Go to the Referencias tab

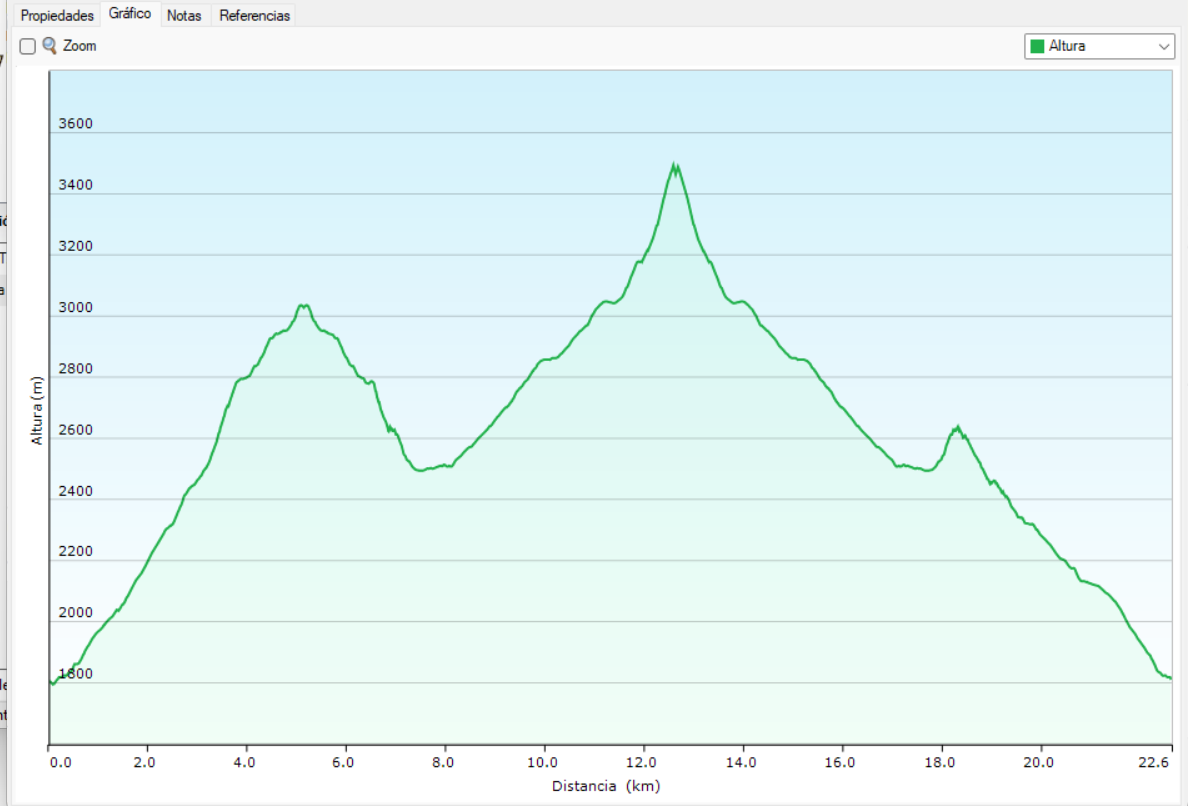[x=255, y=16]
